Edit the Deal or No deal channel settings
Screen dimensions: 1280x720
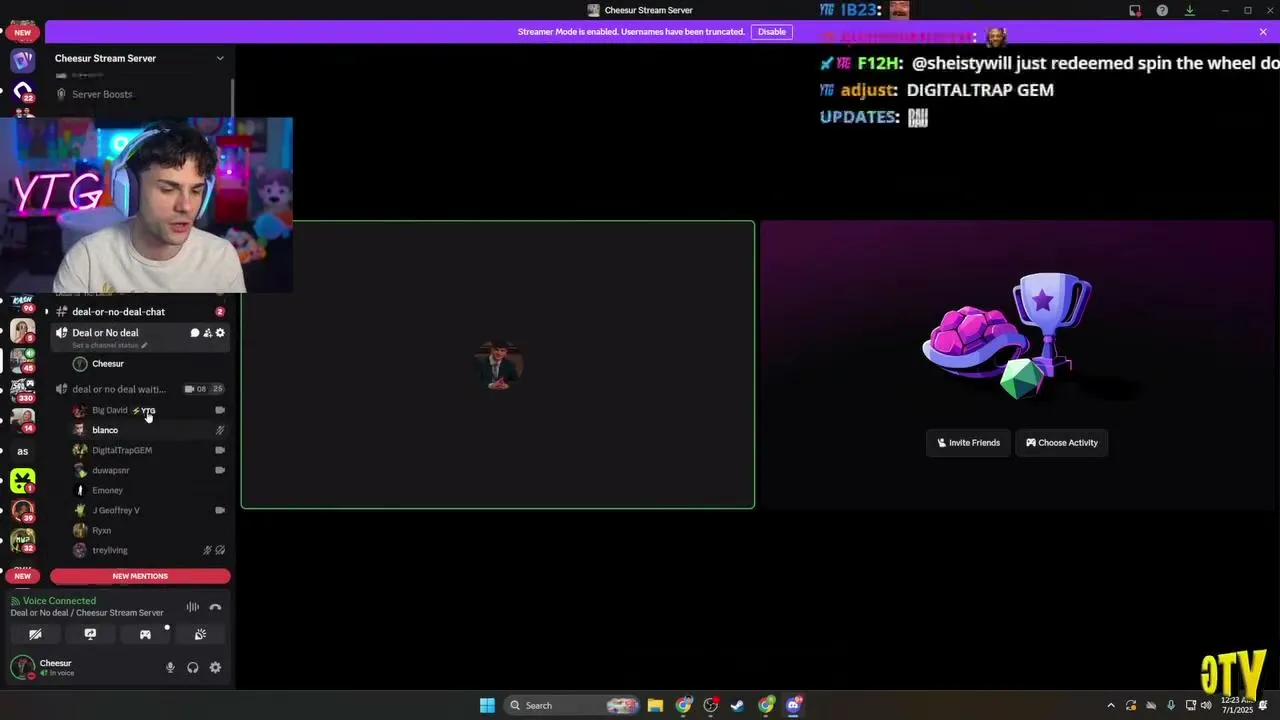click(x=220, y=333)
